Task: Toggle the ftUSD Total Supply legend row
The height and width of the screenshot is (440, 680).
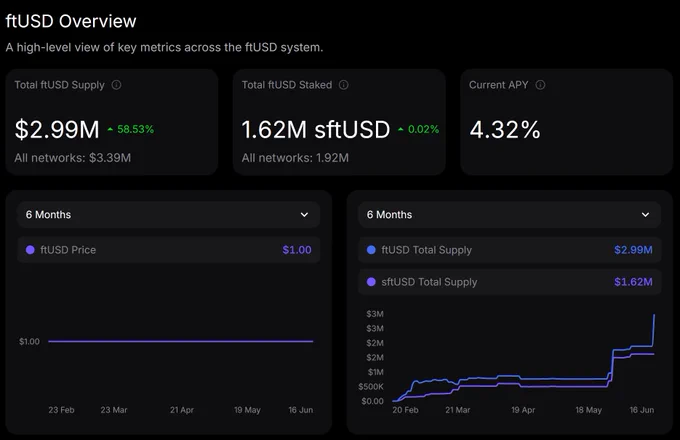Action: 510,250
